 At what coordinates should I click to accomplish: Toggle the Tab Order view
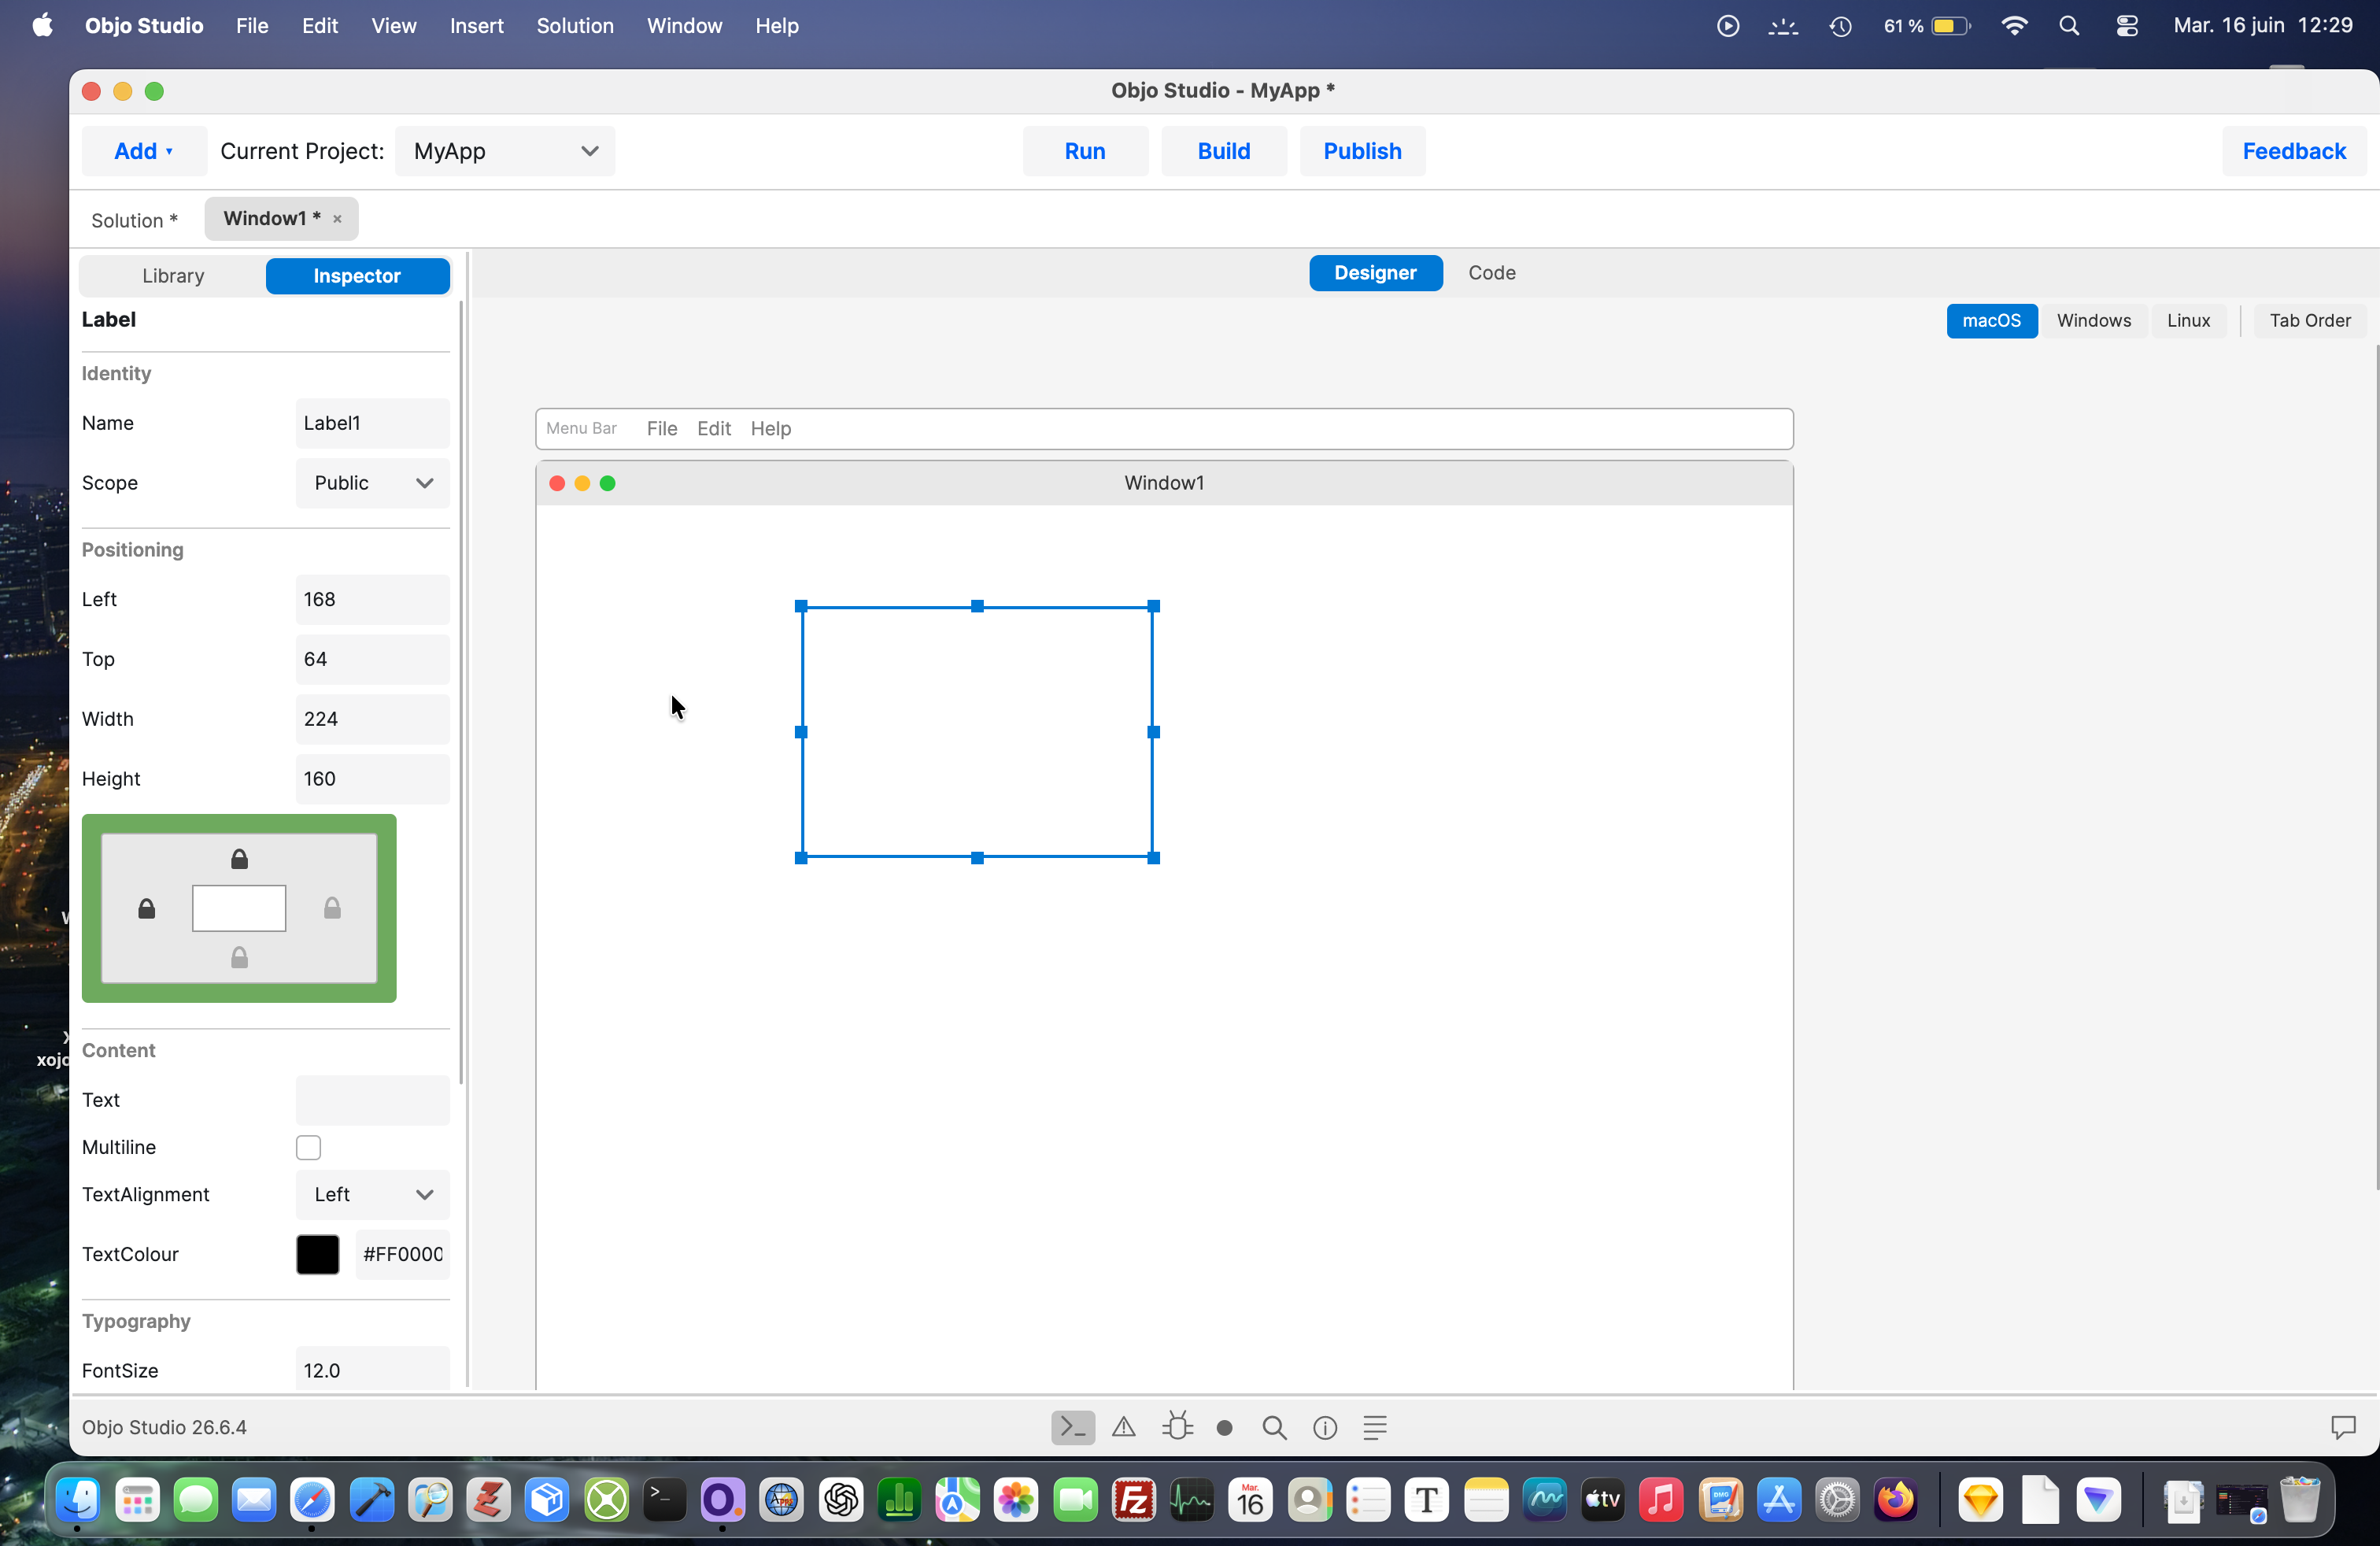pos(2309,320)
